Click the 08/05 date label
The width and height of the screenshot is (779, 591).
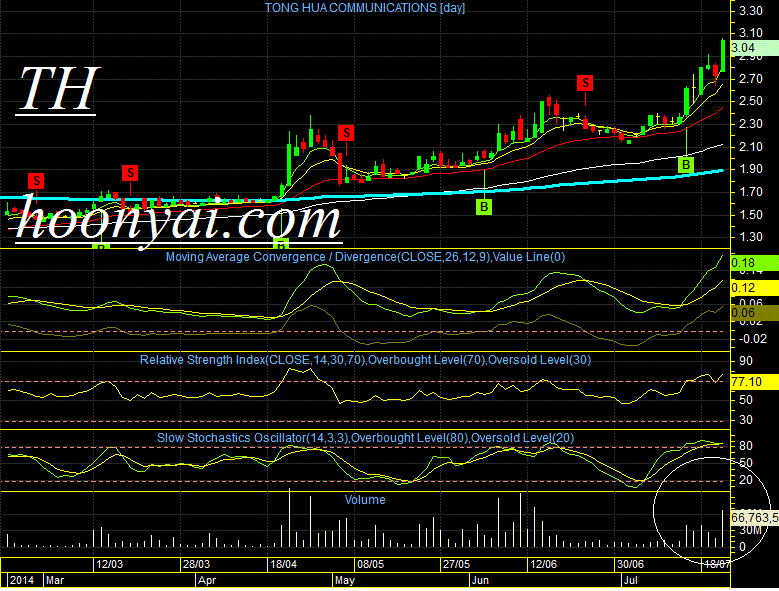click(370, 565)
